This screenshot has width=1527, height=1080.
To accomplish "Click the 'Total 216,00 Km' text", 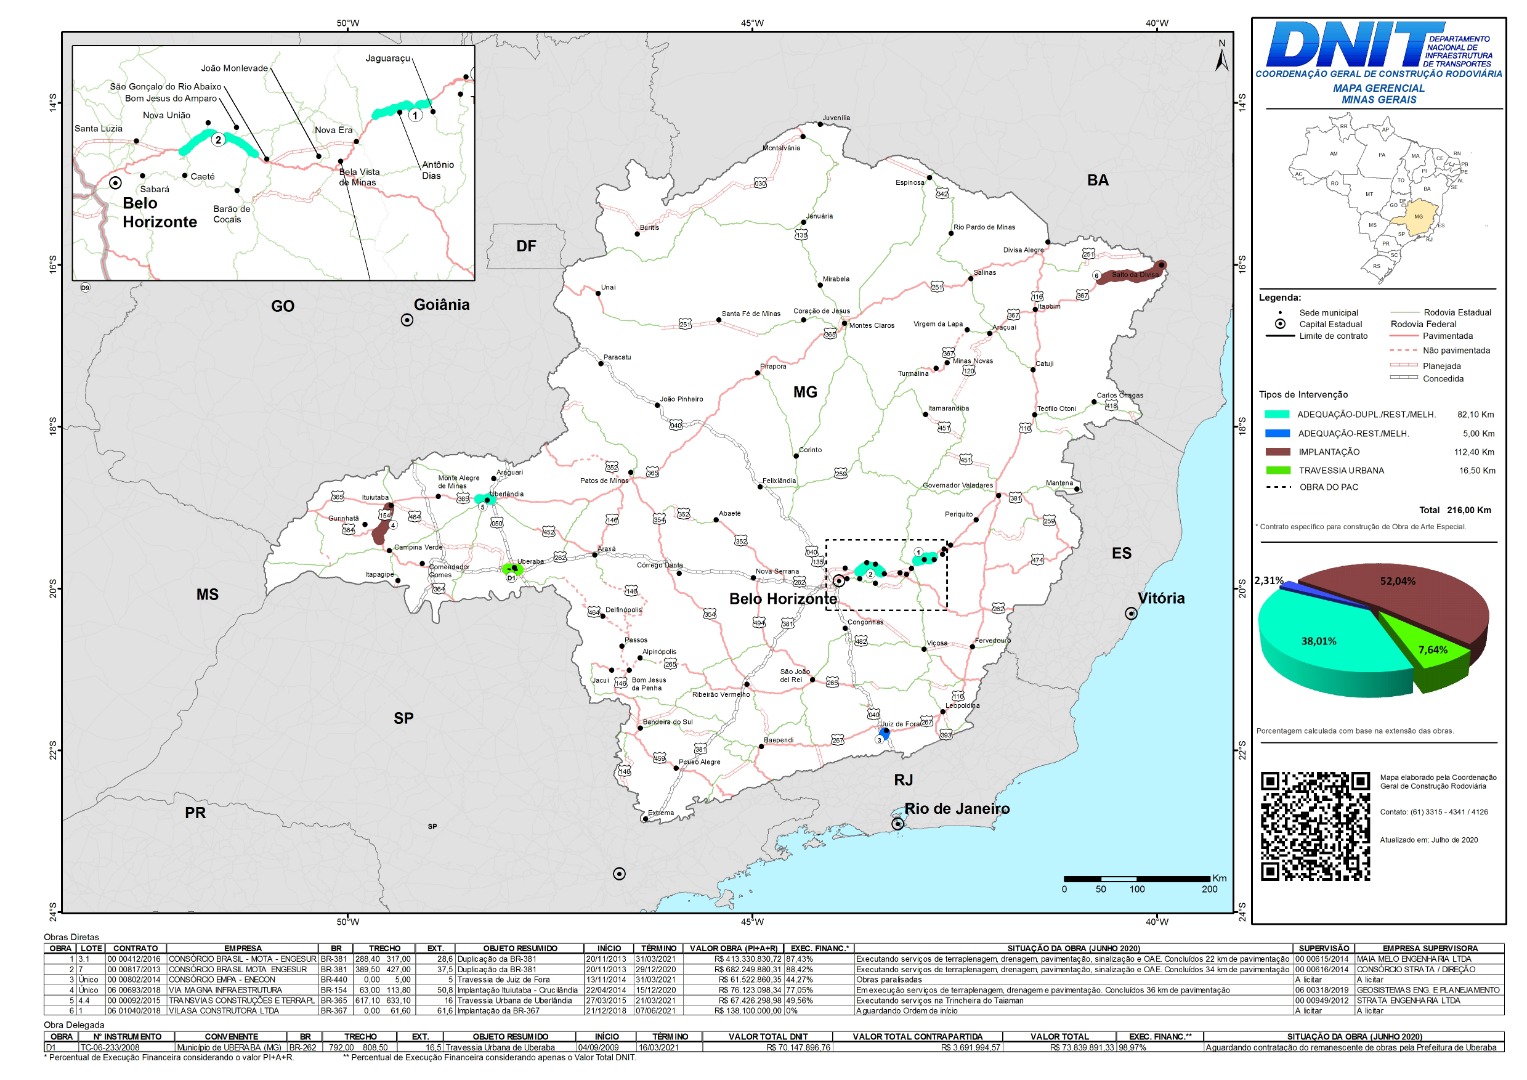I will click(x=1455, y=510).
